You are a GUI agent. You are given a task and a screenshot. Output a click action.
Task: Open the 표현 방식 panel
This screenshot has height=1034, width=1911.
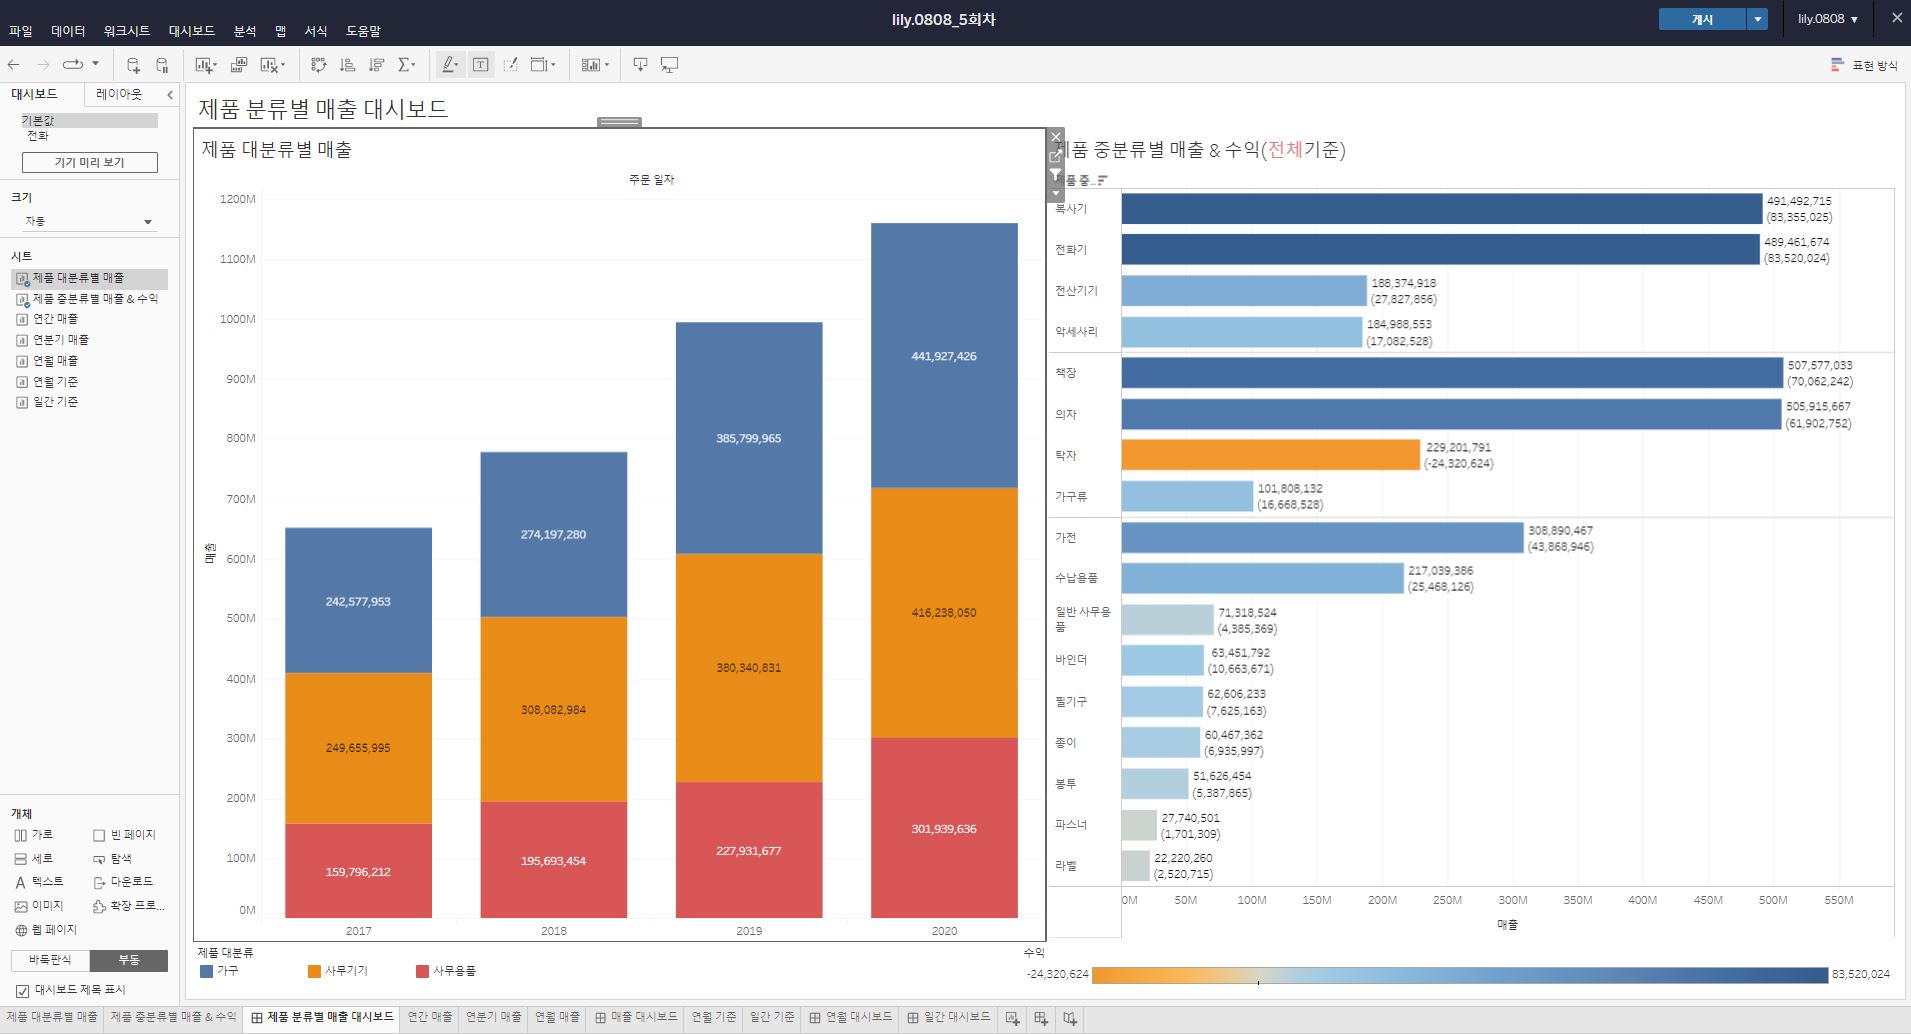(1864, 65)
